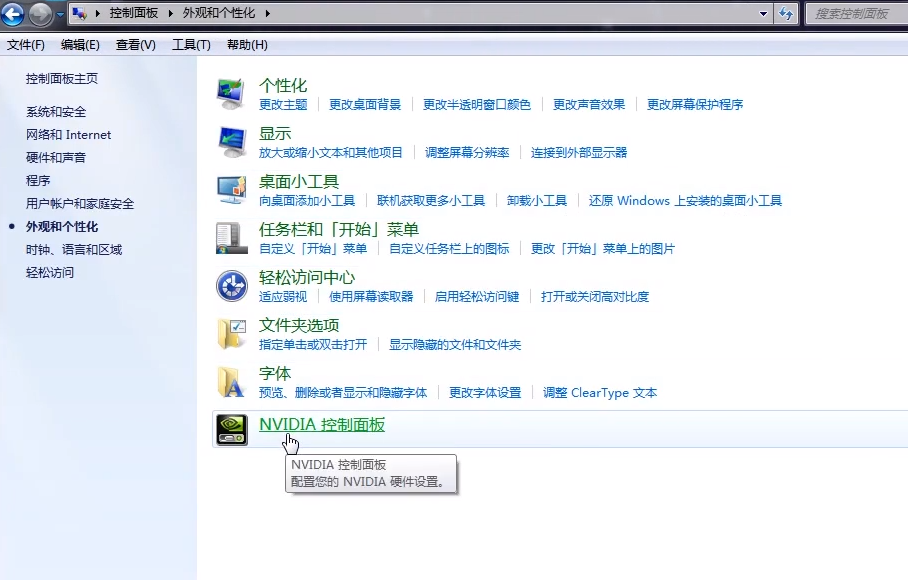The height and width of the screenshot is (580, 908).
Task: Open the 个性化 heading link
Action: click(x=283, y=86)
